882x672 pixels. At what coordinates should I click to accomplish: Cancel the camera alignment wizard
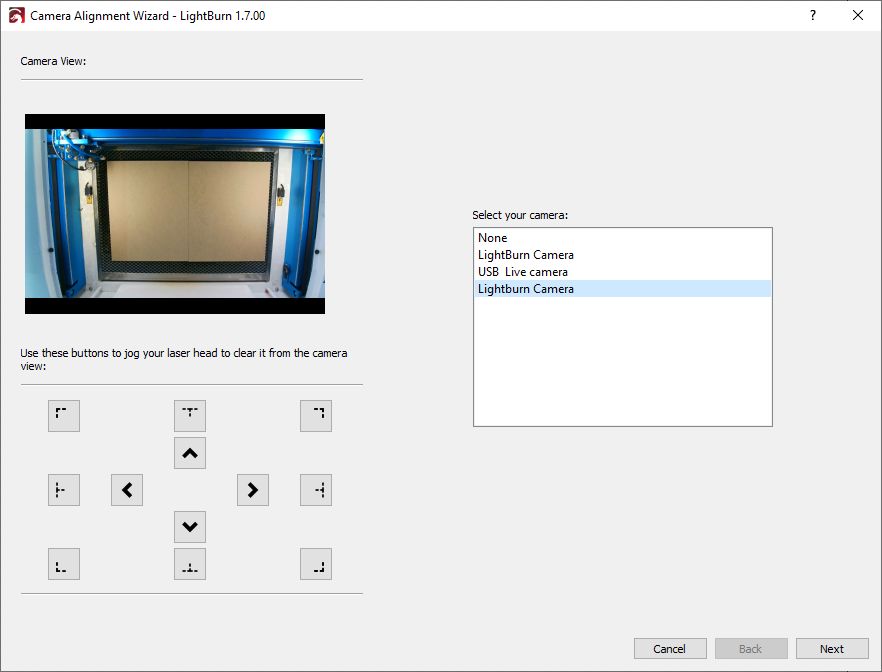point(670,648)
